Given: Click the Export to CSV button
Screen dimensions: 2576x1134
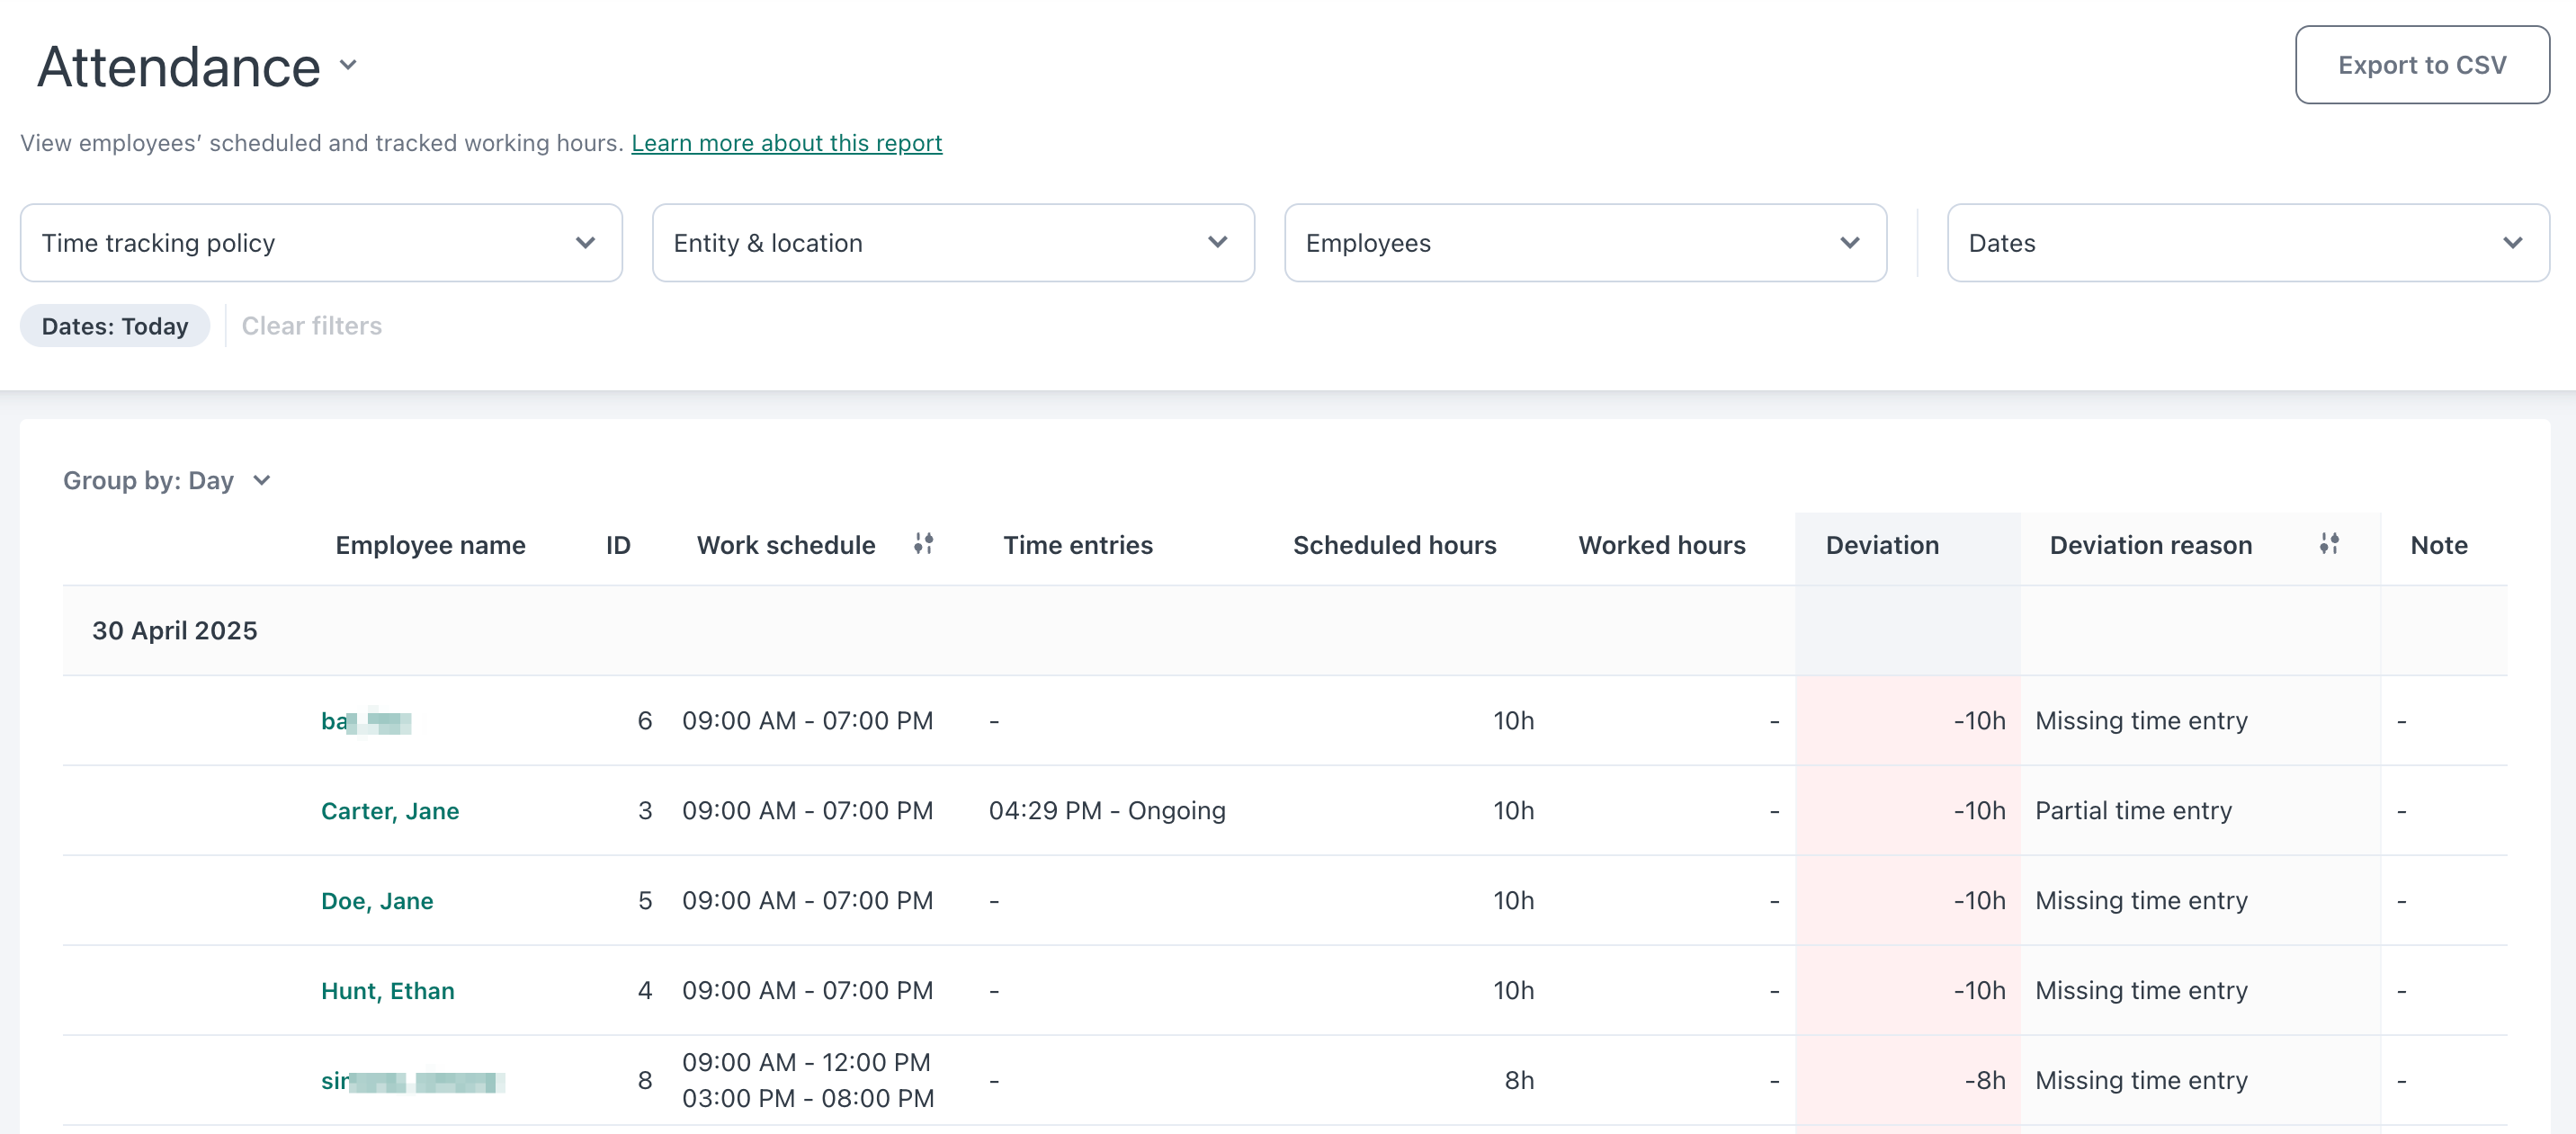Looking at the screenshot, I should [x=2421, y=65].
